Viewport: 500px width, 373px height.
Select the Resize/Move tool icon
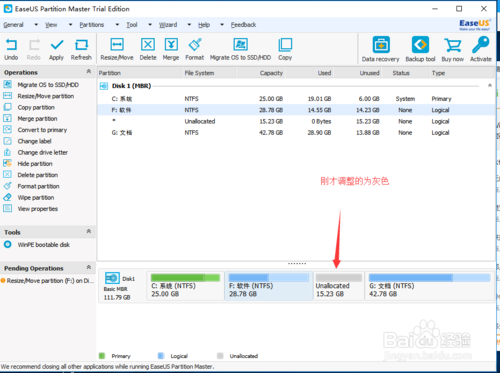(117, 44)
